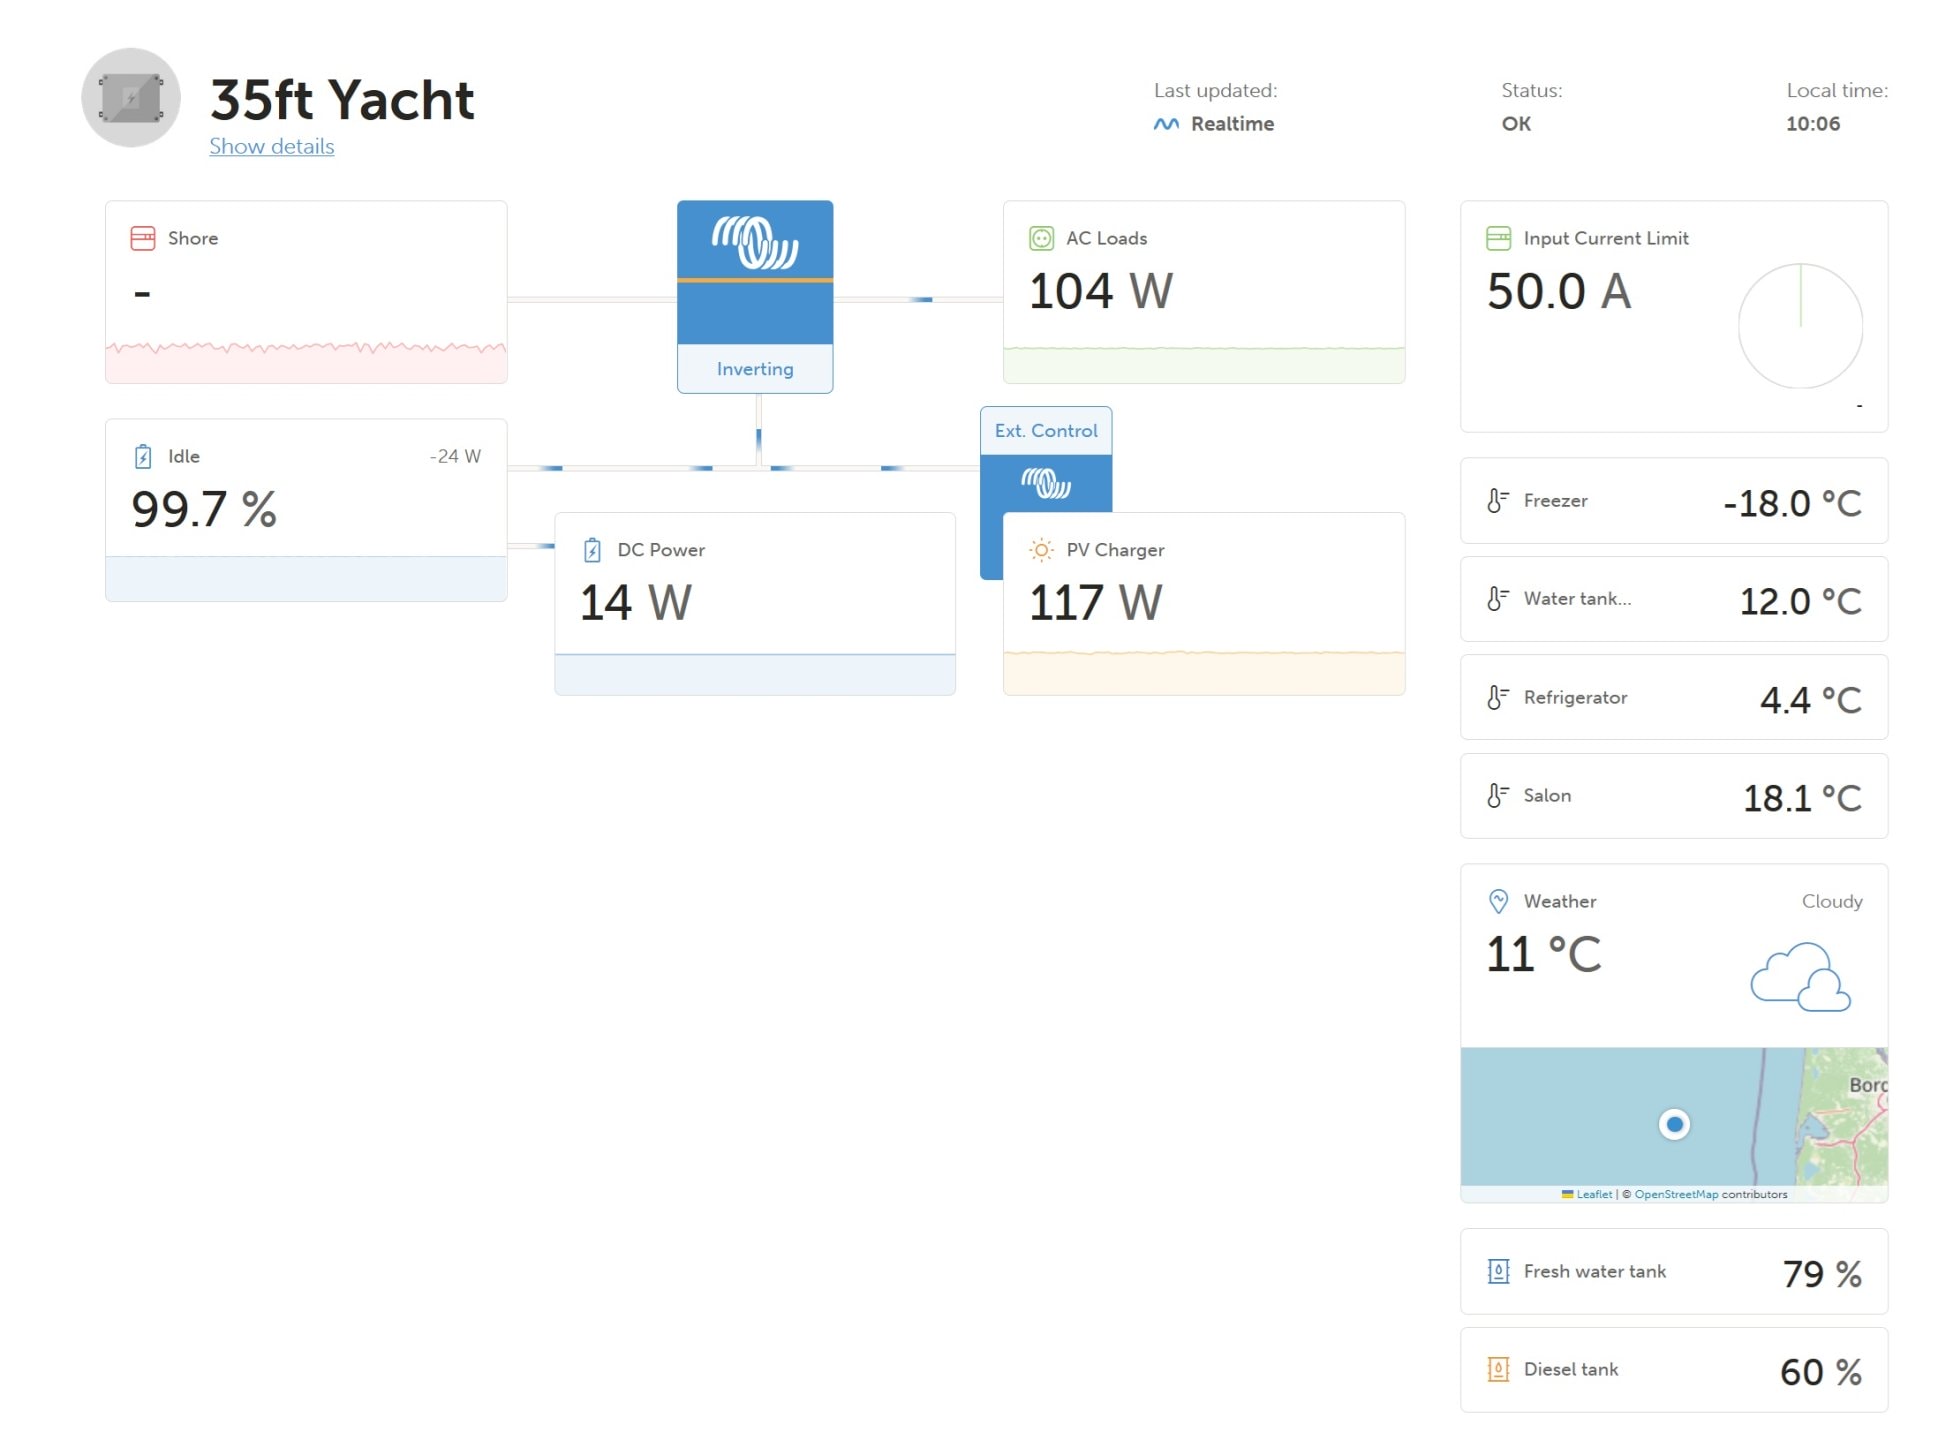Click the AC Loads socket icon

[x=1041, y=238]
